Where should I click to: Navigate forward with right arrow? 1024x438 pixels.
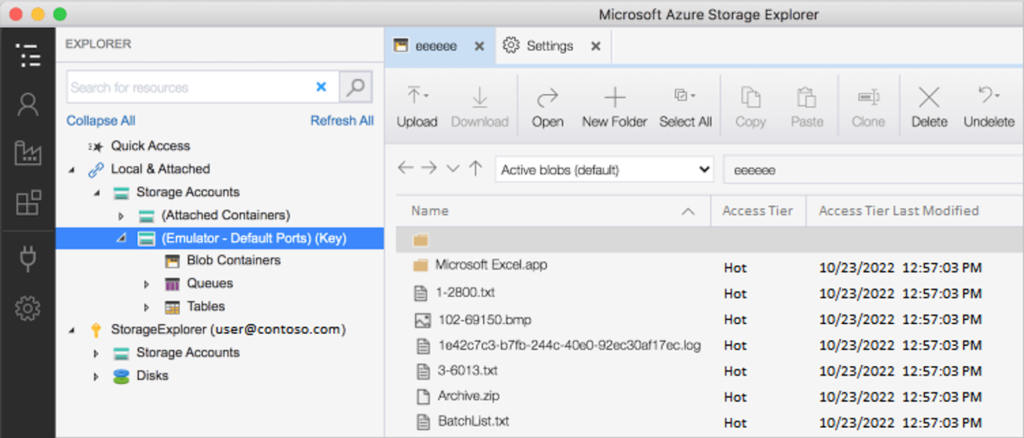tap(428, 168)
